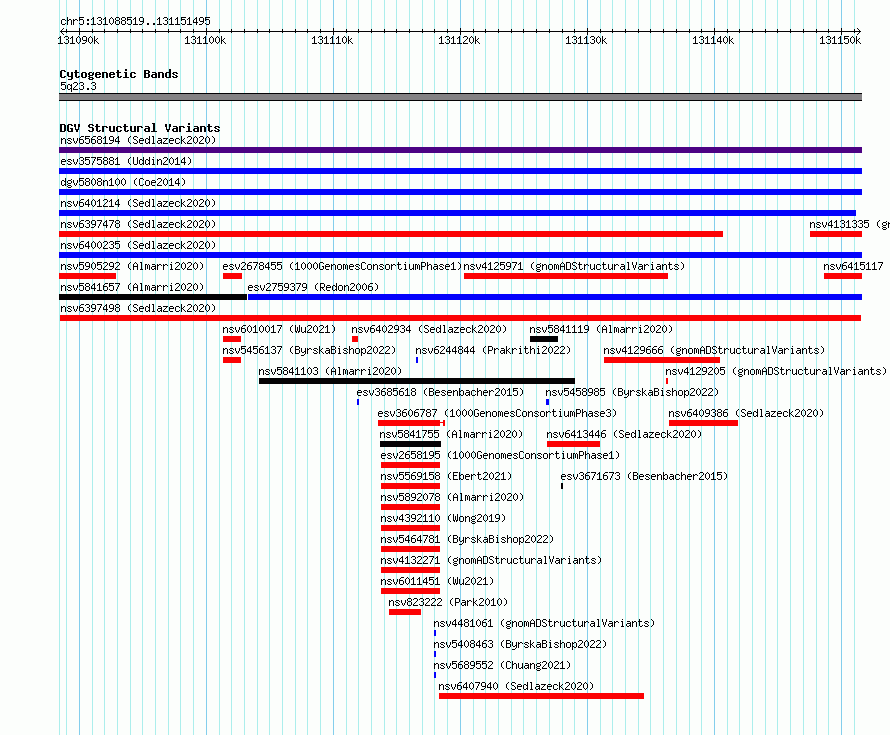Click nsv6397498 (Sedlazeck2020) label

point(138,308)
